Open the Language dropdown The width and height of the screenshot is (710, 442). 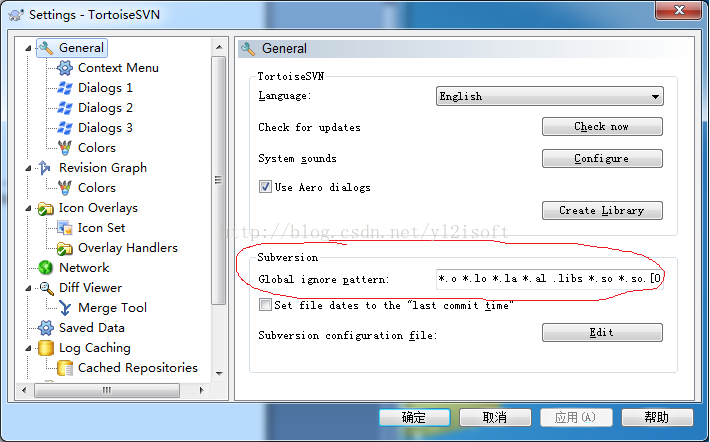click(x=550, y=96)
